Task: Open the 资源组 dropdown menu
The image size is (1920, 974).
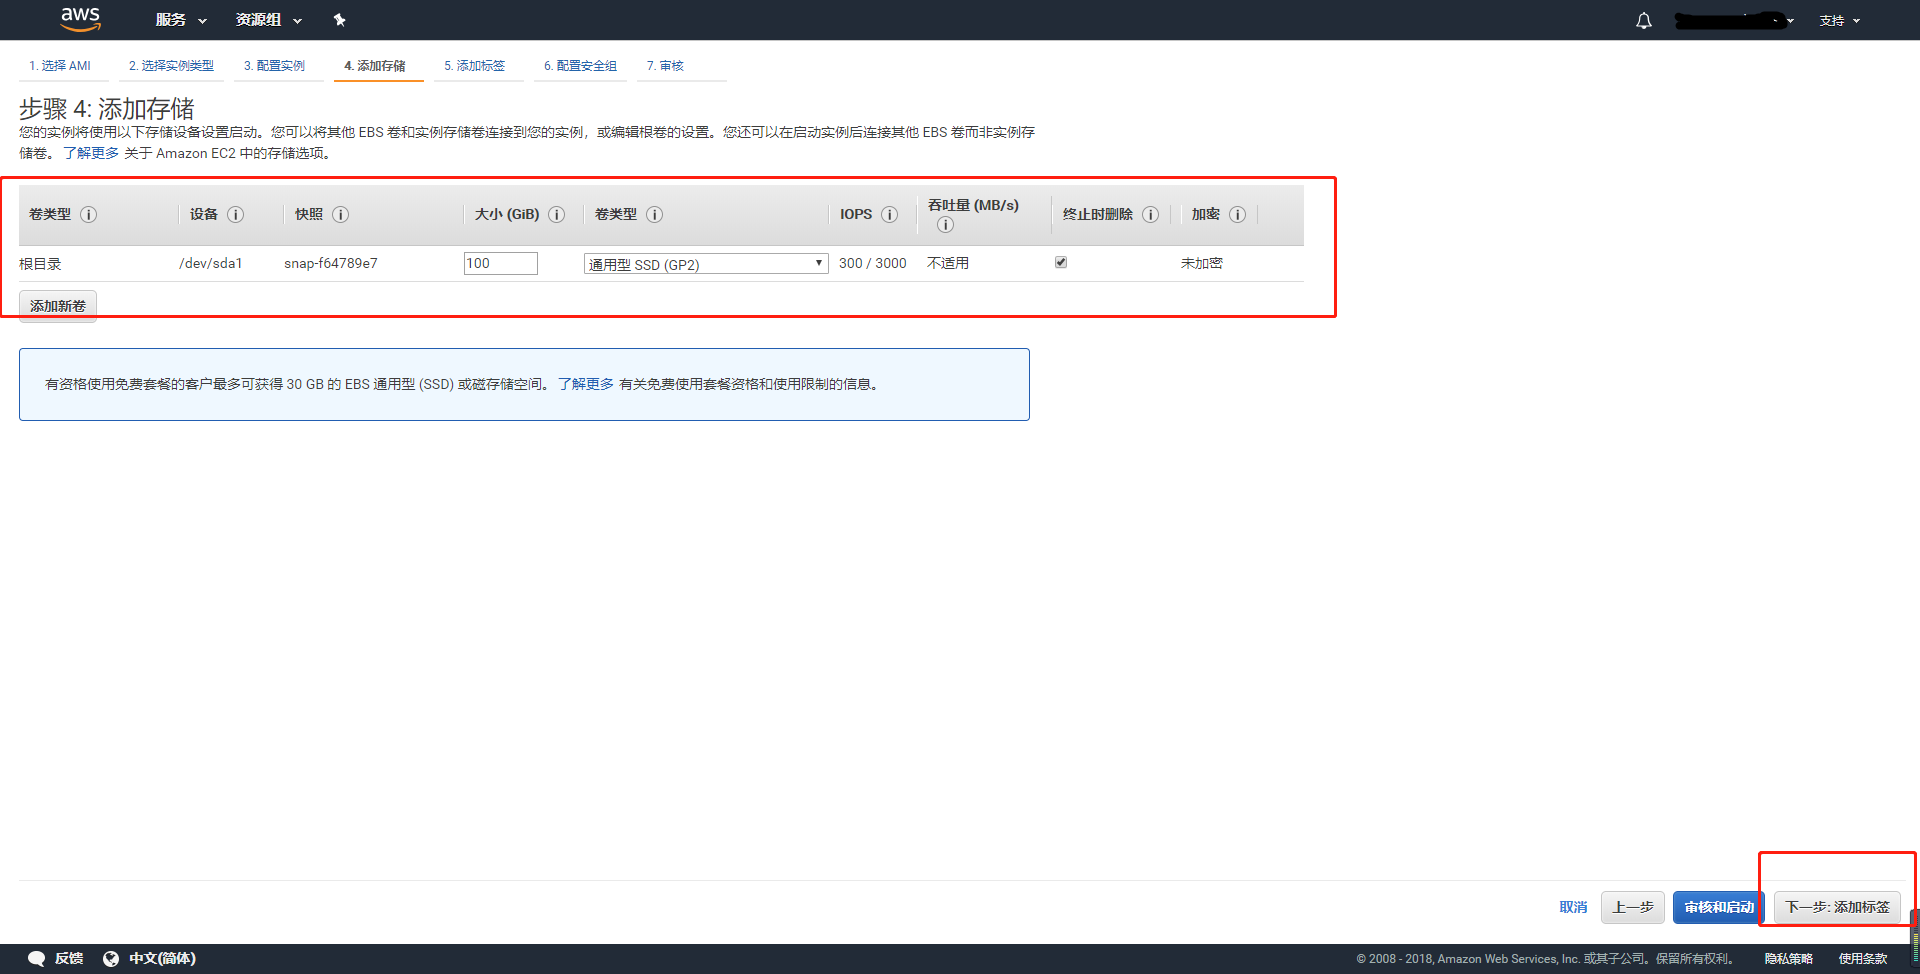Action: click(269, 20)
